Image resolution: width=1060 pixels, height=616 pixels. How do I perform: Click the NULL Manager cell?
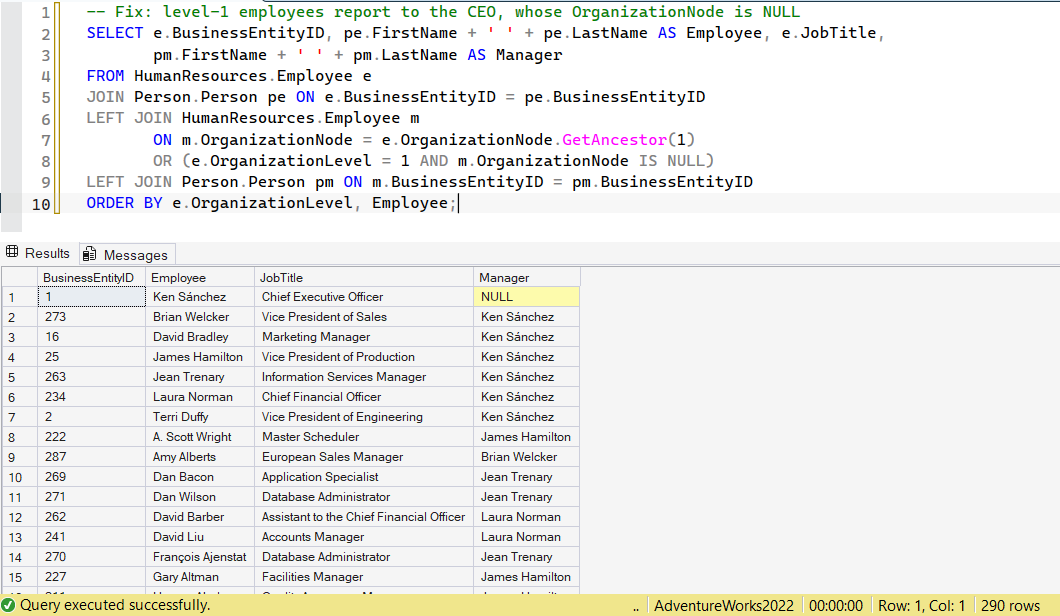point(527,297)
